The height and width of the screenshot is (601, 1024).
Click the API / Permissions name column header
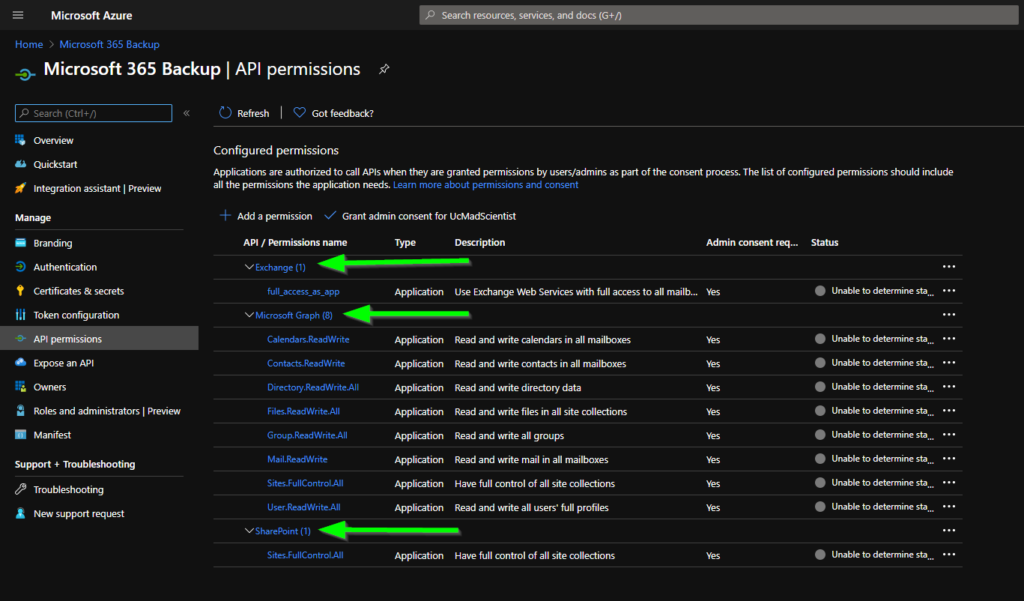click(x=295, y=242)
